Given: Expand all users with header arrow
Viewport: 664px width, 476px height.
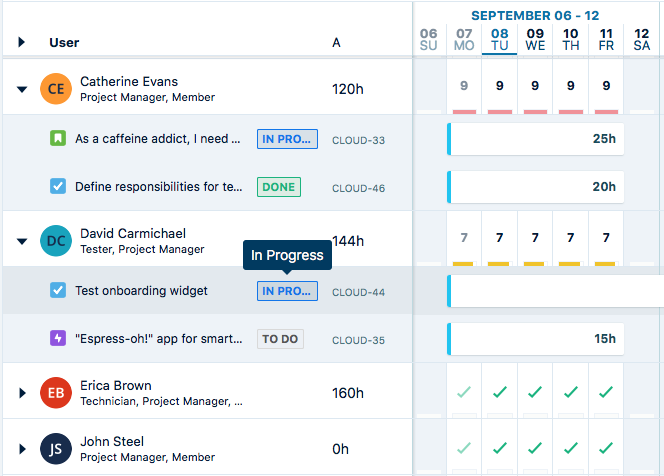Looking at the screenshot, I should 22,43.
